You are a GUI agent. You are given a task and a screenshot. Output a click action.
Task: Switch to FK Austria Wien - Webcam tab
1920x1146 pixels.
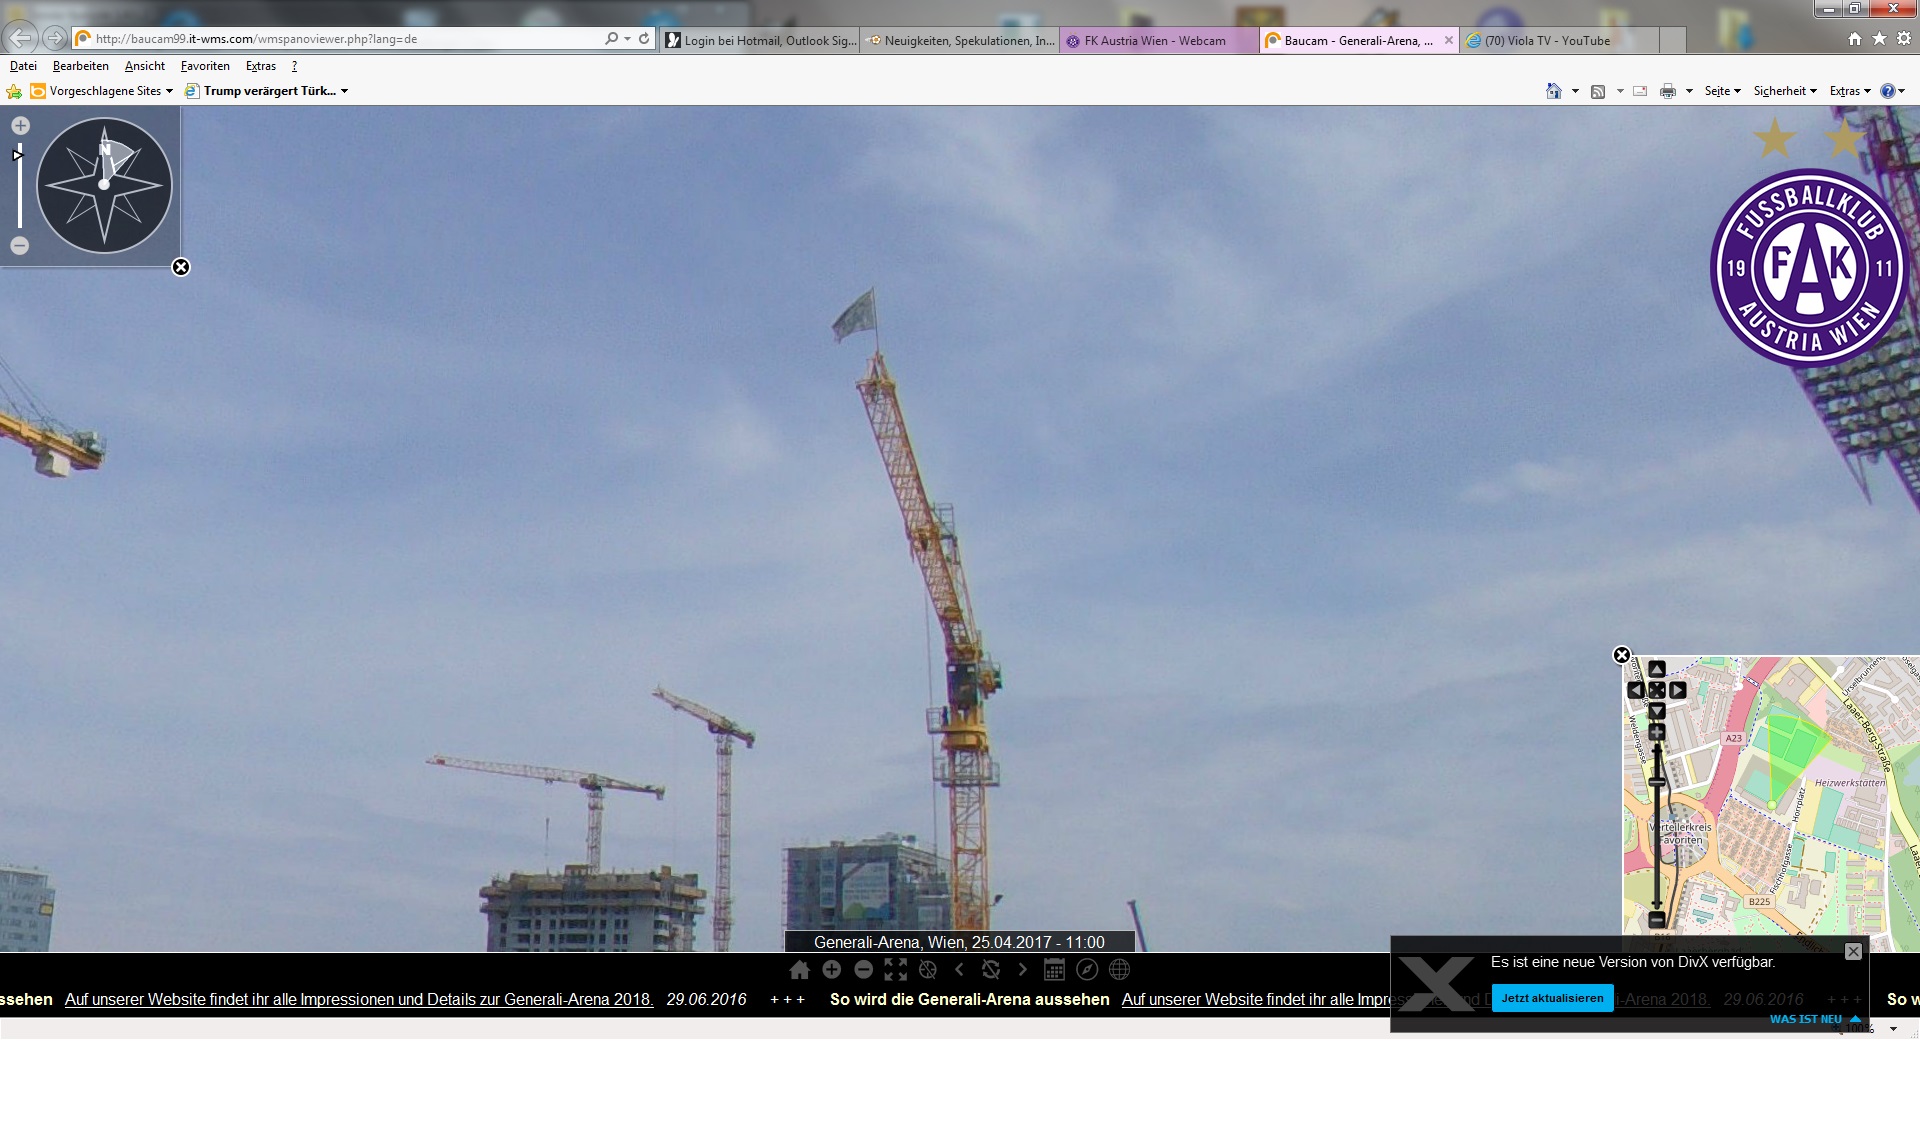1160,41
